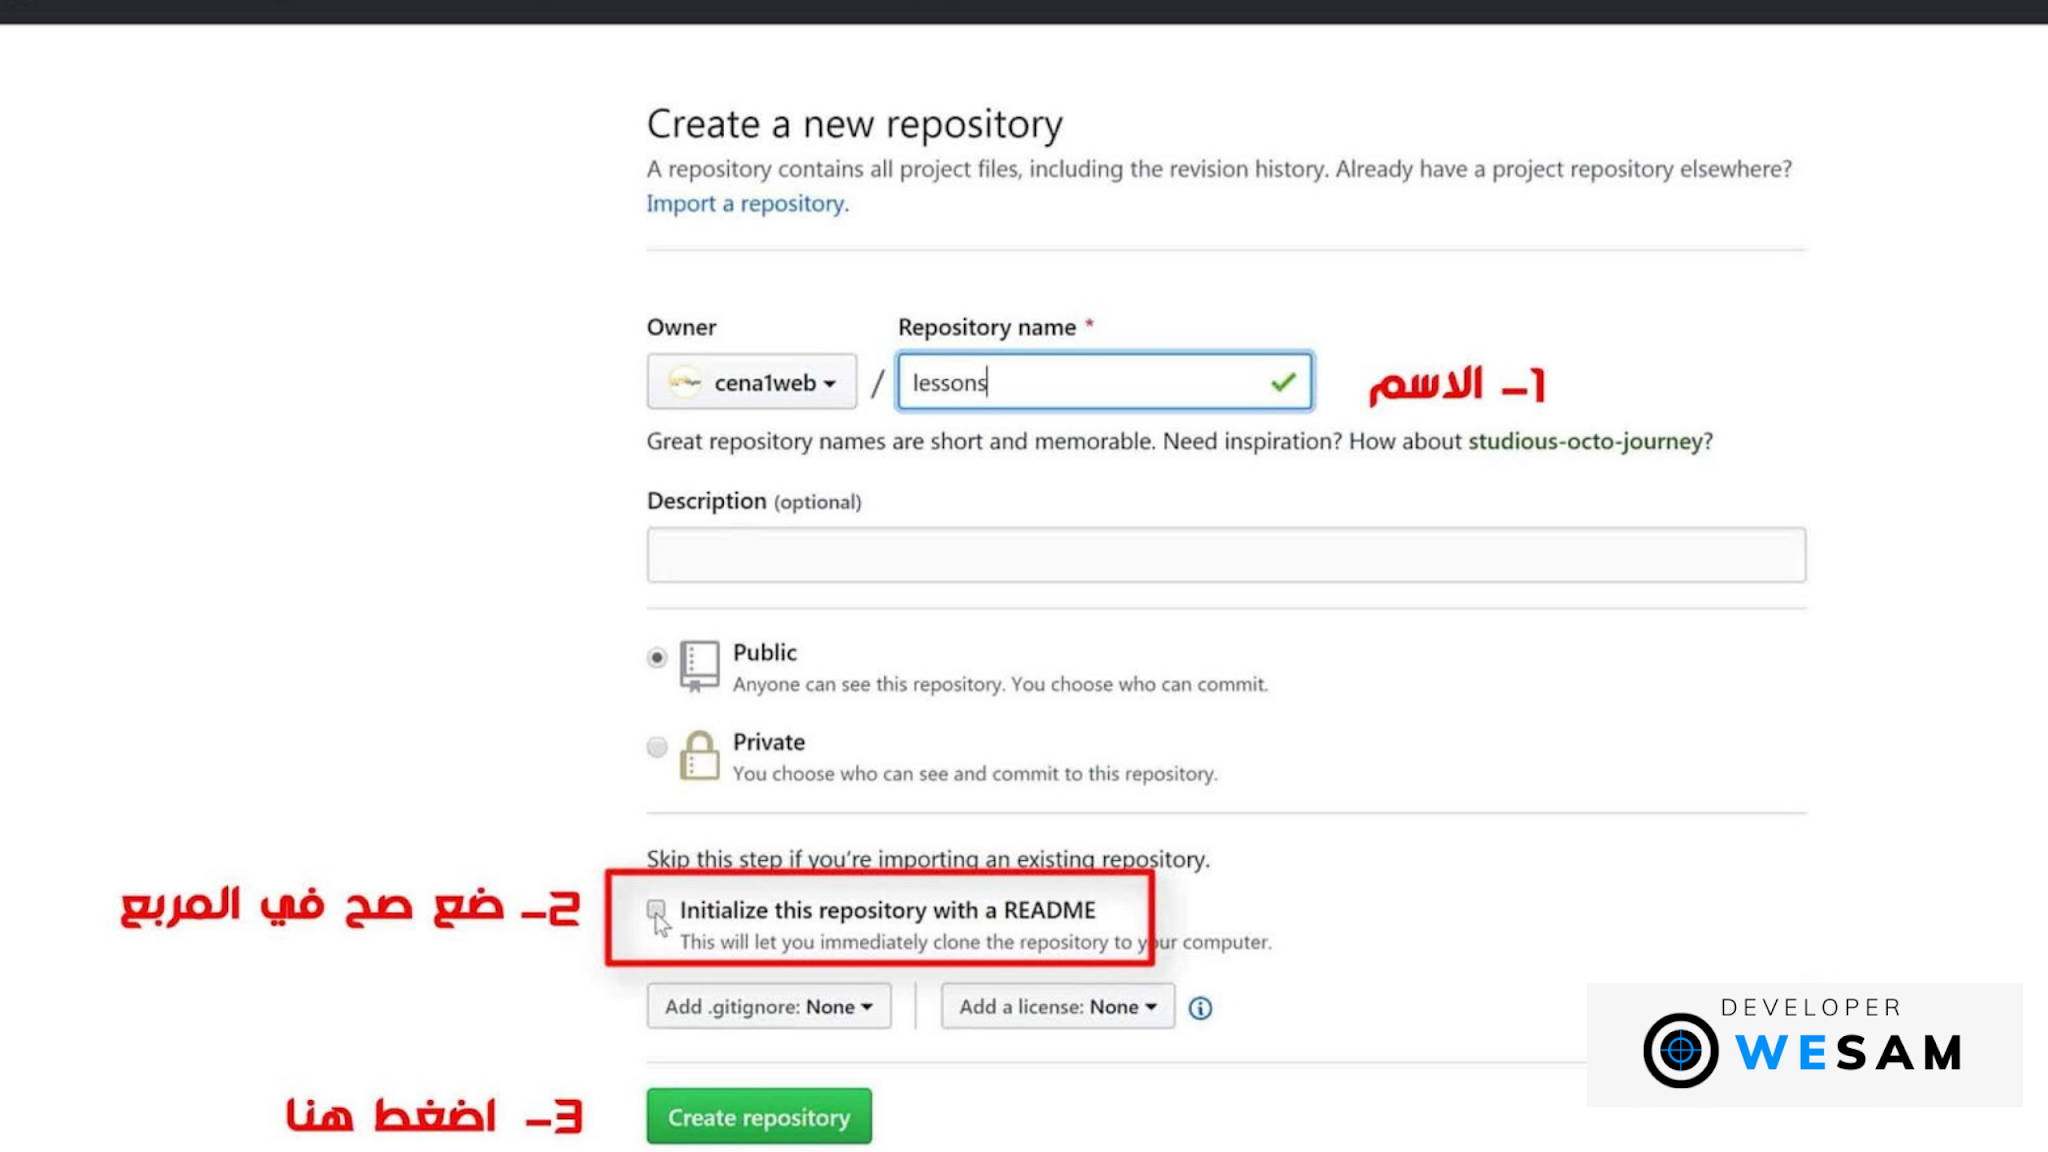Click the owner account dropdown arrow
2048x1152 pixels.
pyautogui.click(x=830, y=383)
